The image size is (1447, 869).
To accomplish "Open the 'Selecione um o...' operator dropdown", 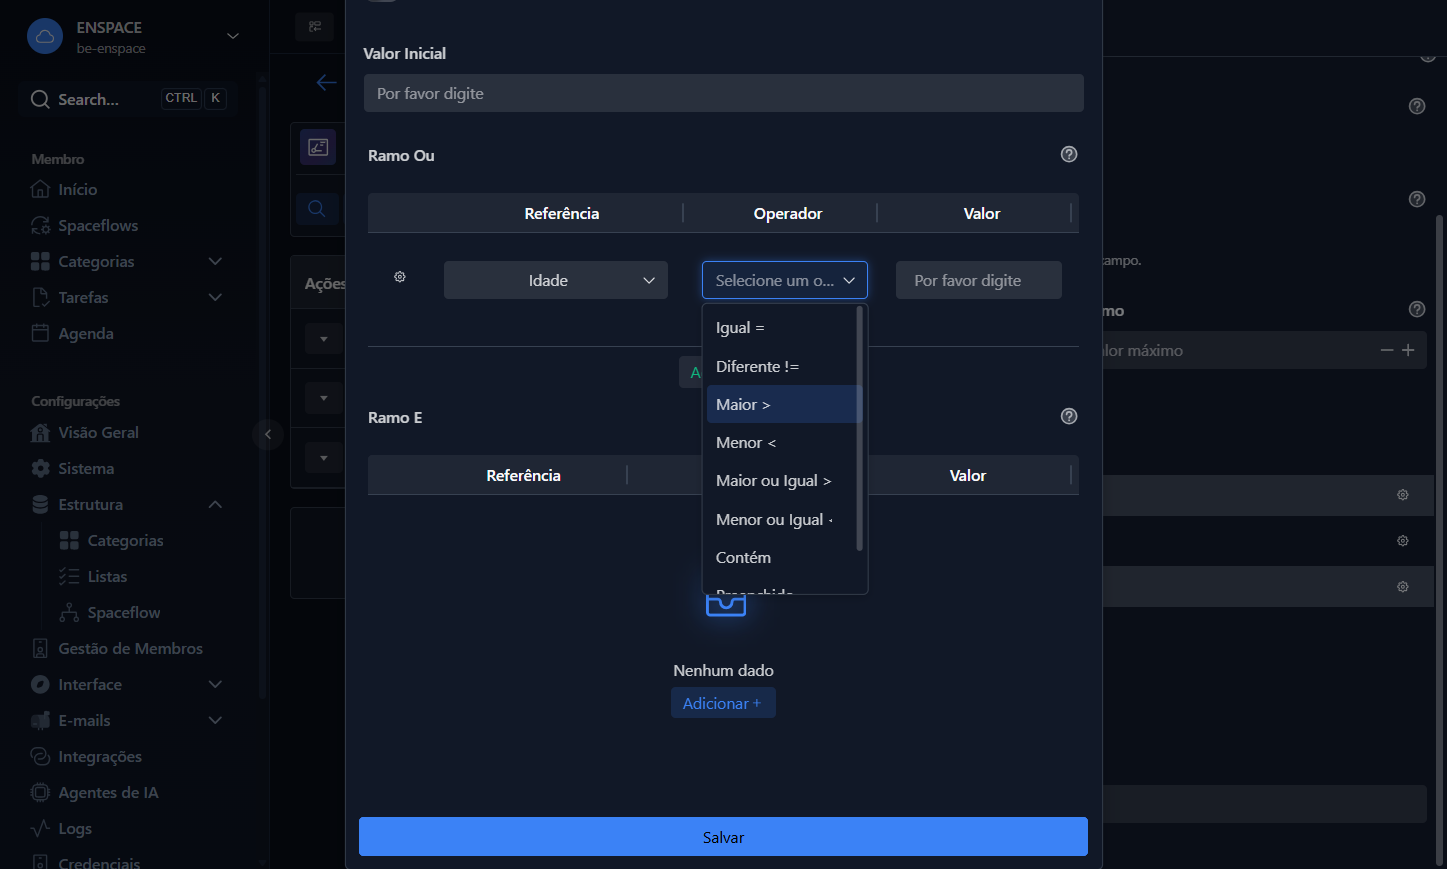I will (x=785, y=280).
